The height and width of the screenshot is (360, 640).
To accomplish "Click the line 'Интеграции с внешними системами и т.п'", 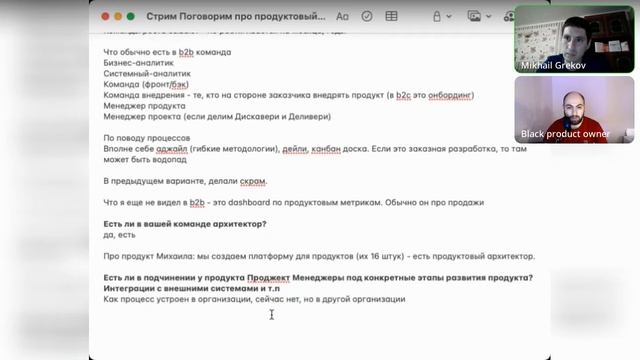I will pos(191,289).
